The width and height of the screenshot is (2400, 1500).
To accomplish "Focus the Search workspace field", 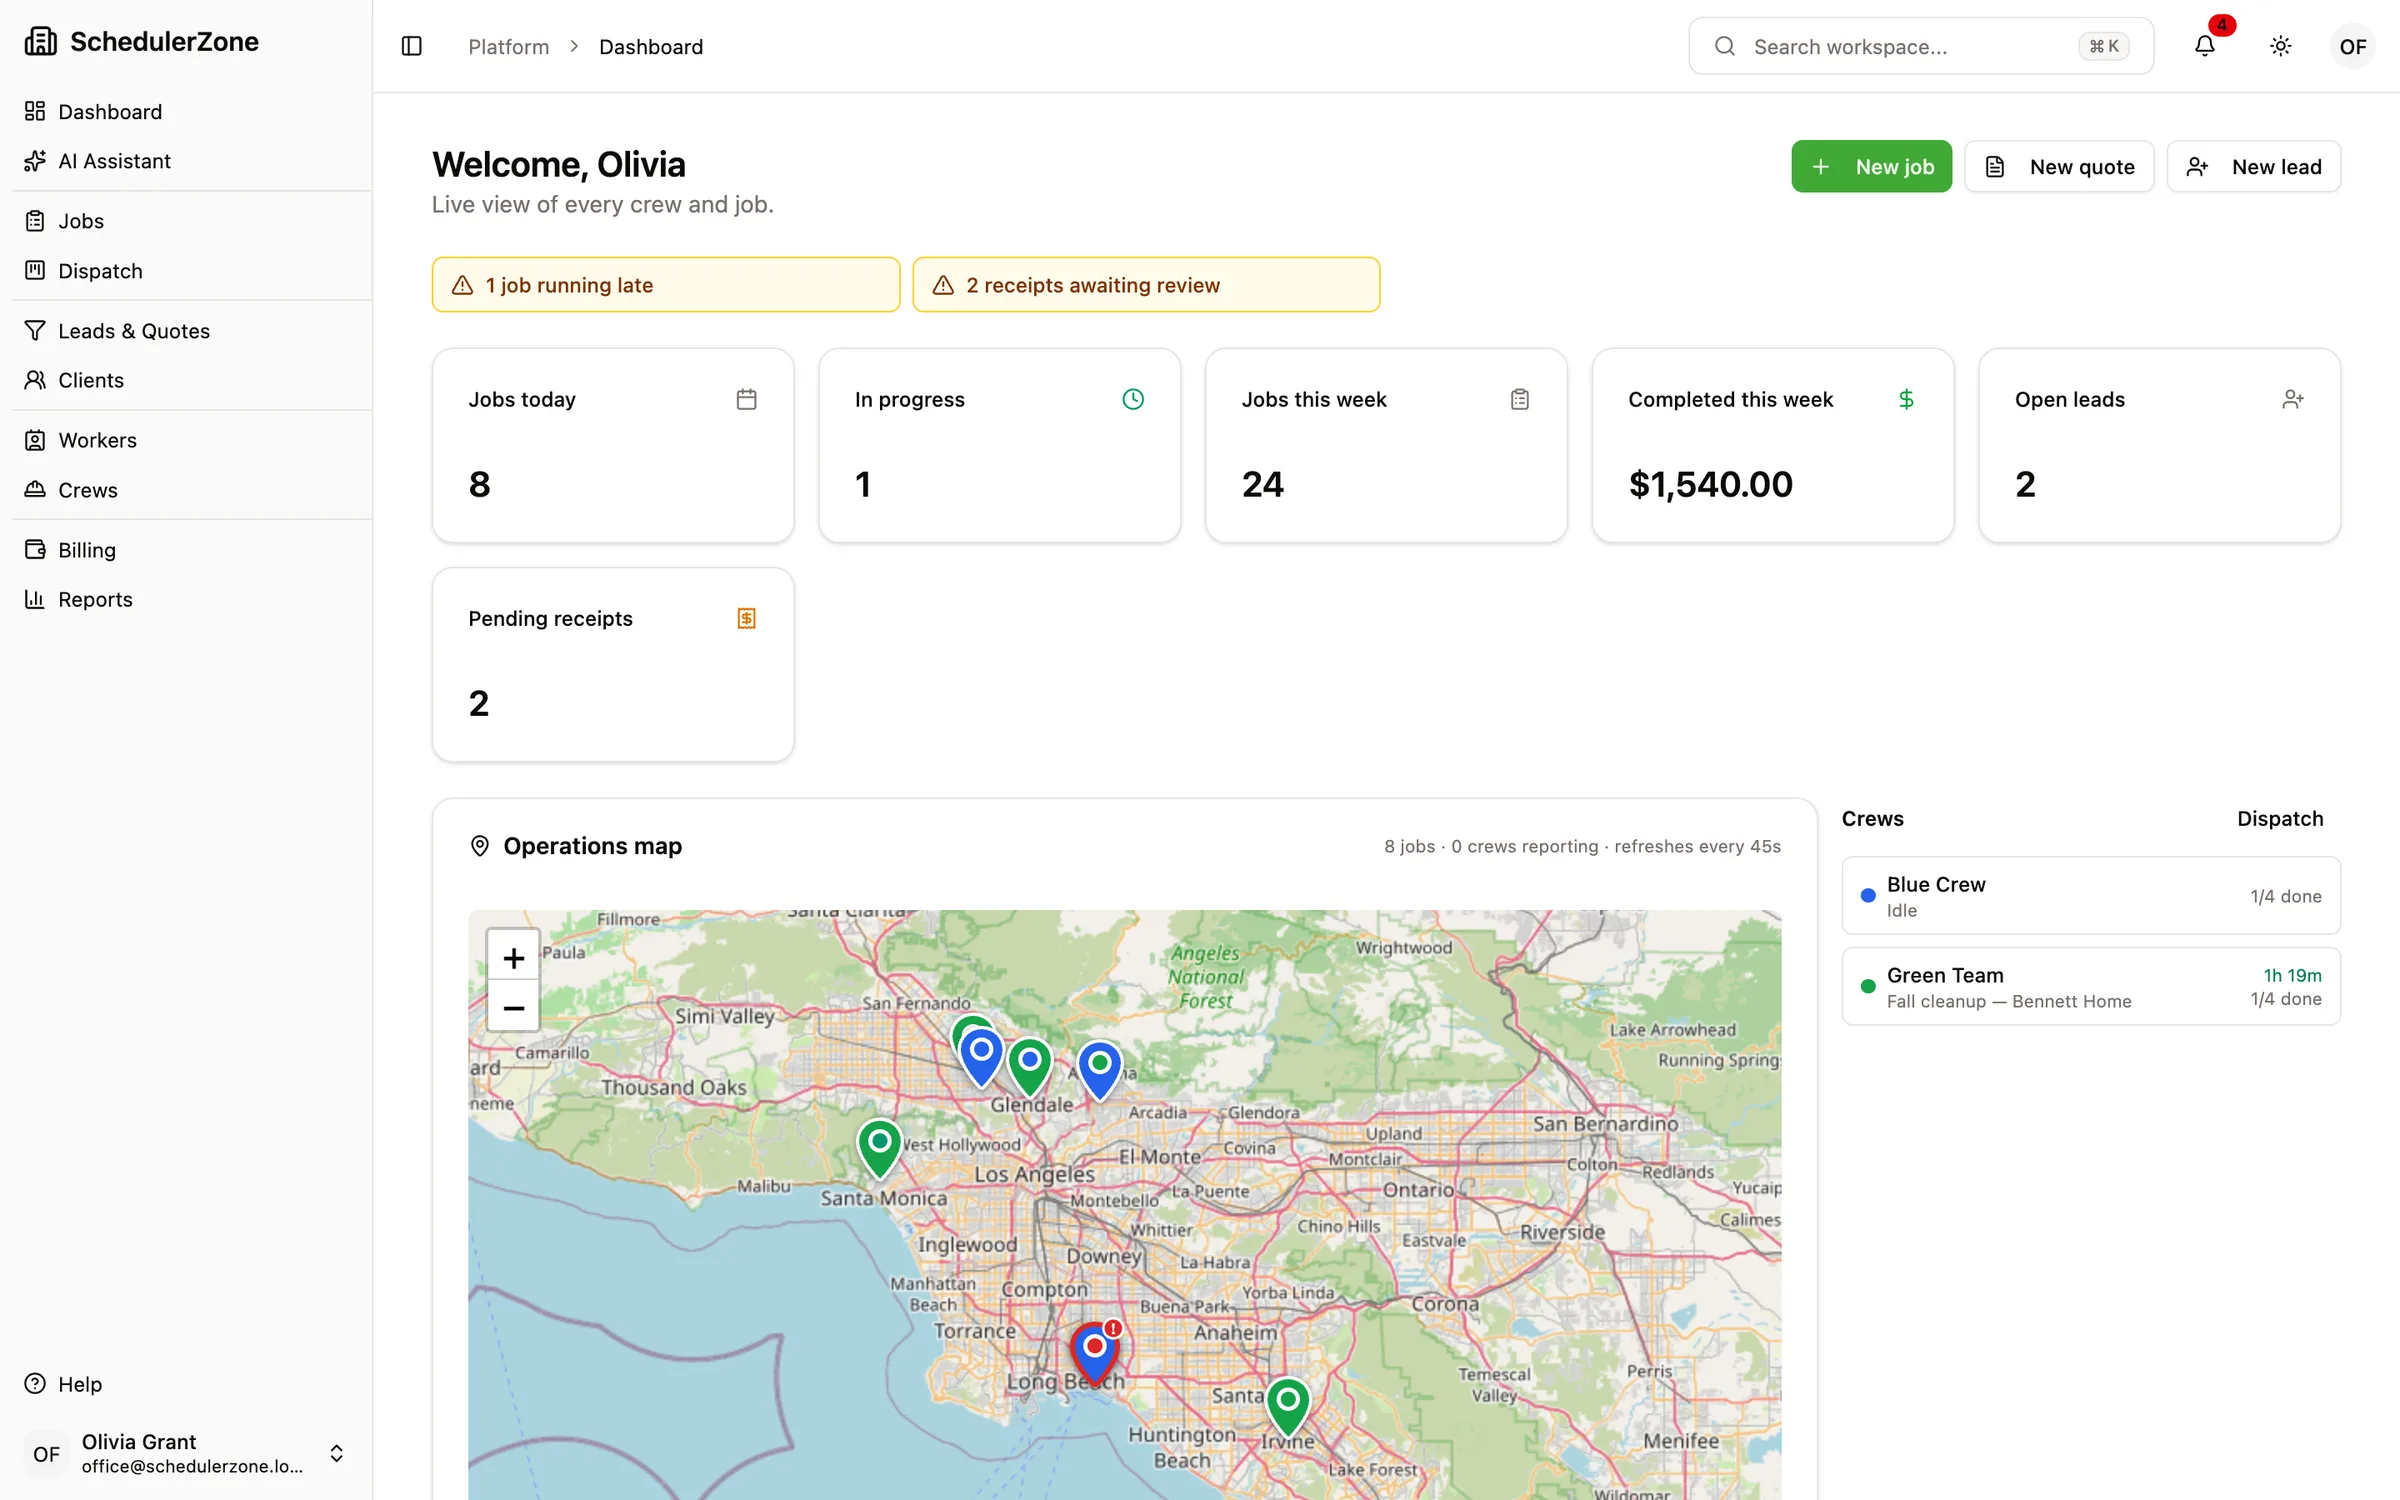I will [1921, 46].
